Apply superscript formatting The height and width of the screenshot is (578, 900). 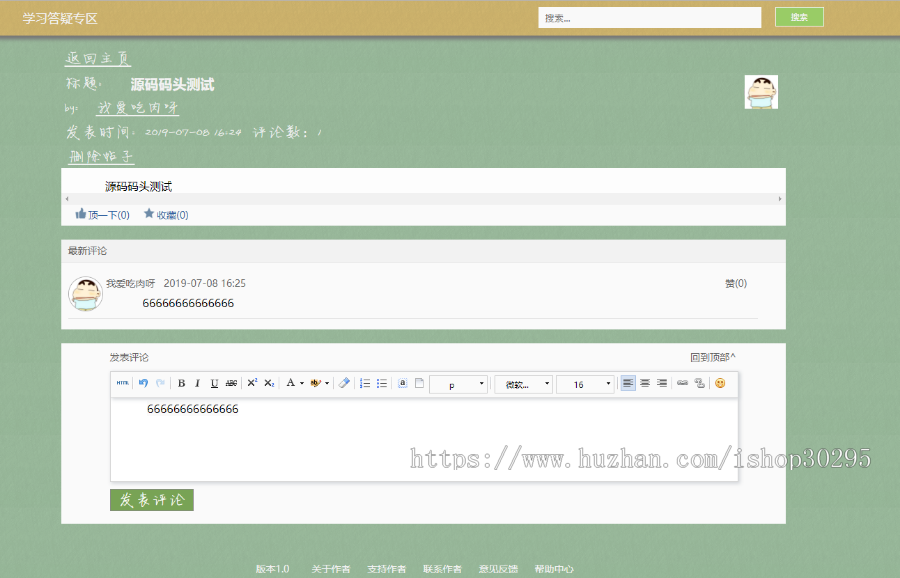[253, 383]
